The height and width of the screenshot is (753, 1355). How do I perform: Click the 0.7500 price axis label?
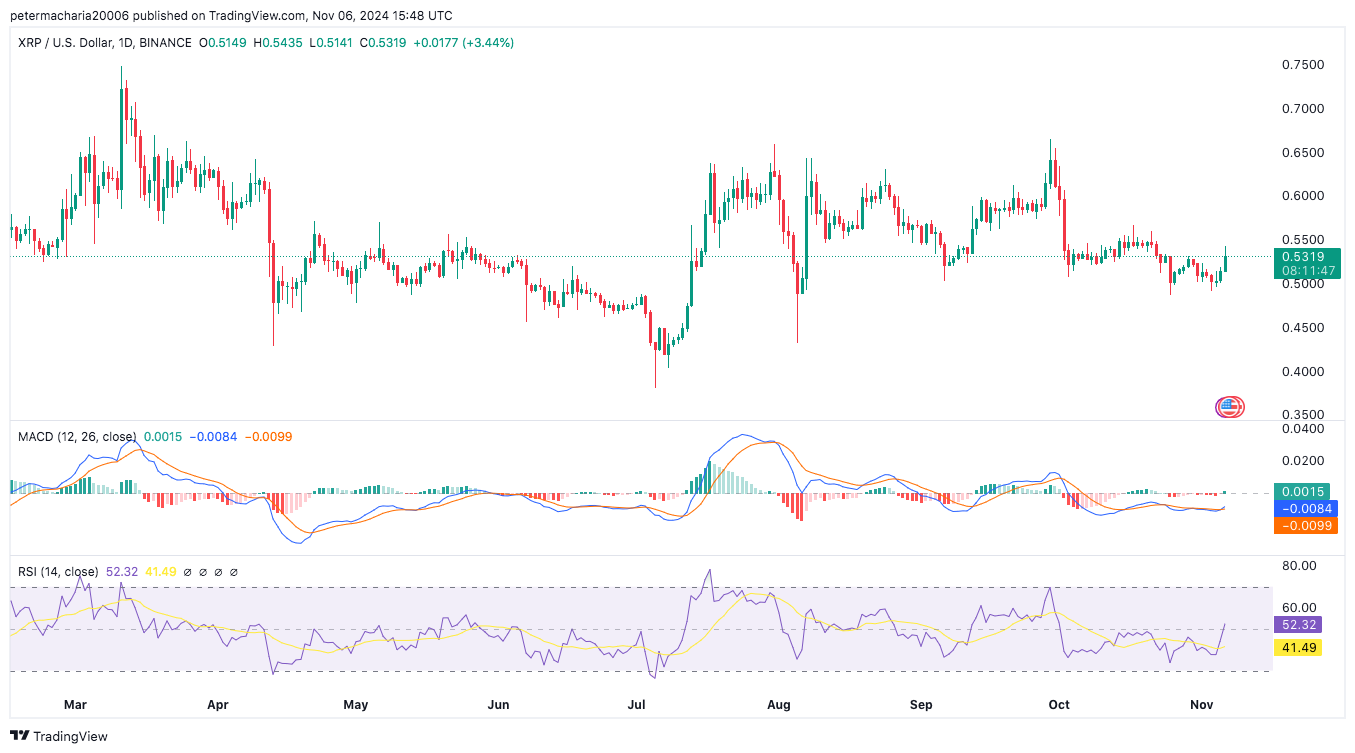click(1303, 65)
